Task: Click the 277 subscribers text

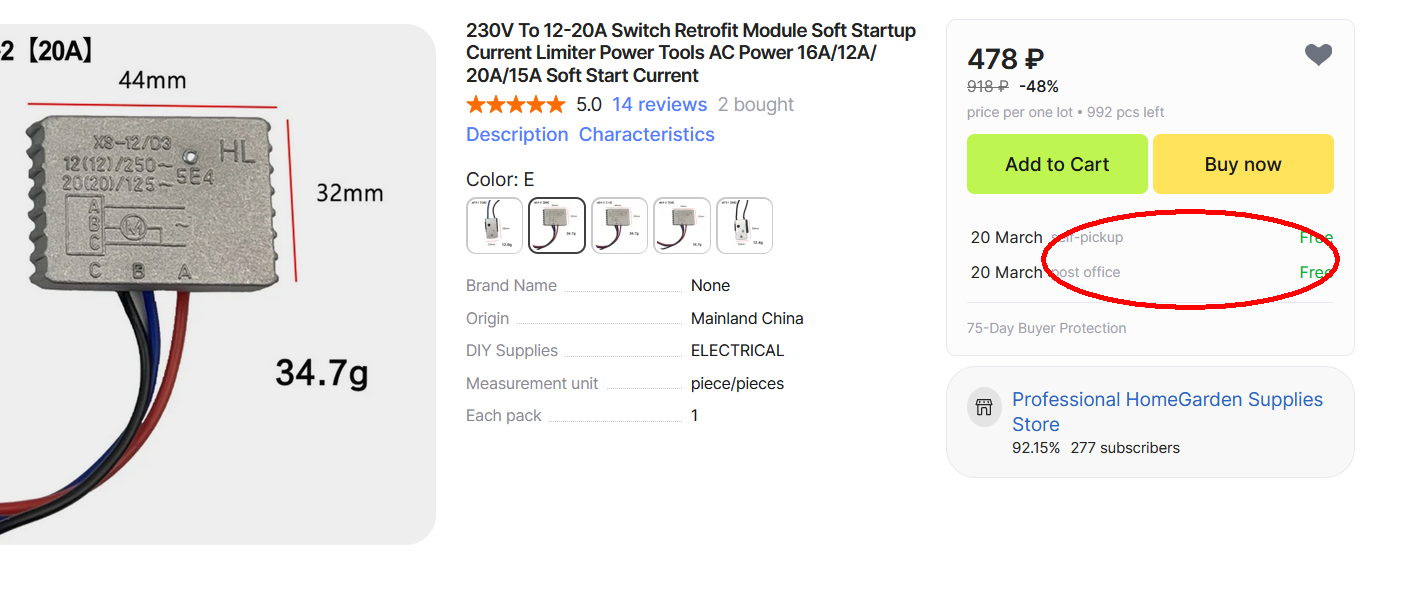Action: pos(1125,448)
